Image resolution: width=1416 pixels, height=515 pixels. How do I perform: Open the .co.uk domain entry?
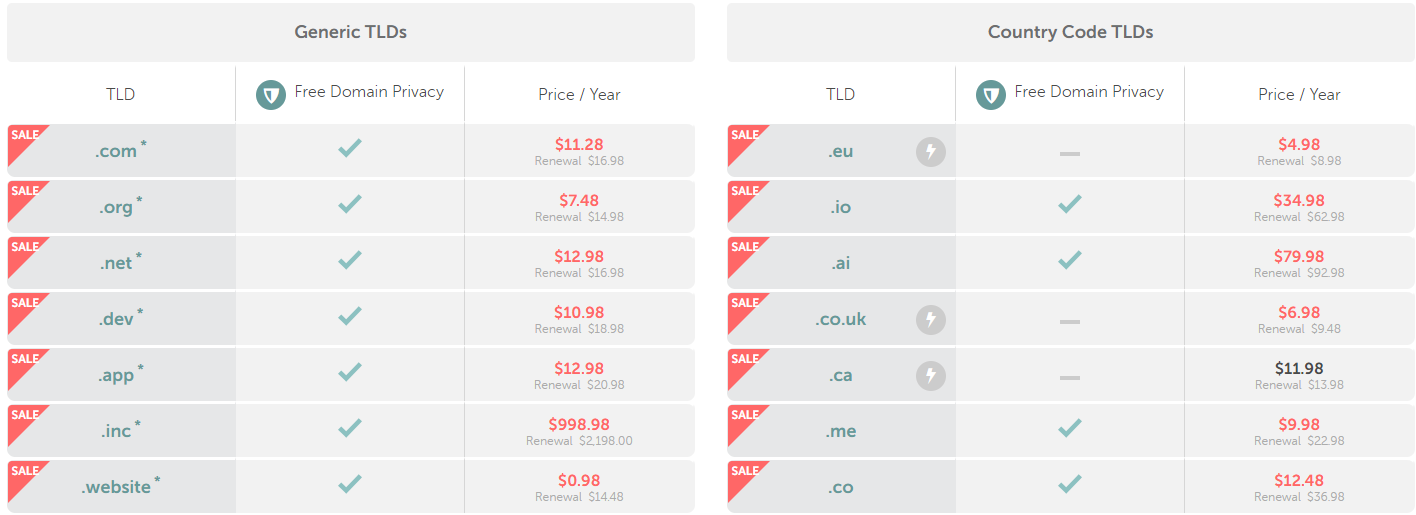[840, 319]
